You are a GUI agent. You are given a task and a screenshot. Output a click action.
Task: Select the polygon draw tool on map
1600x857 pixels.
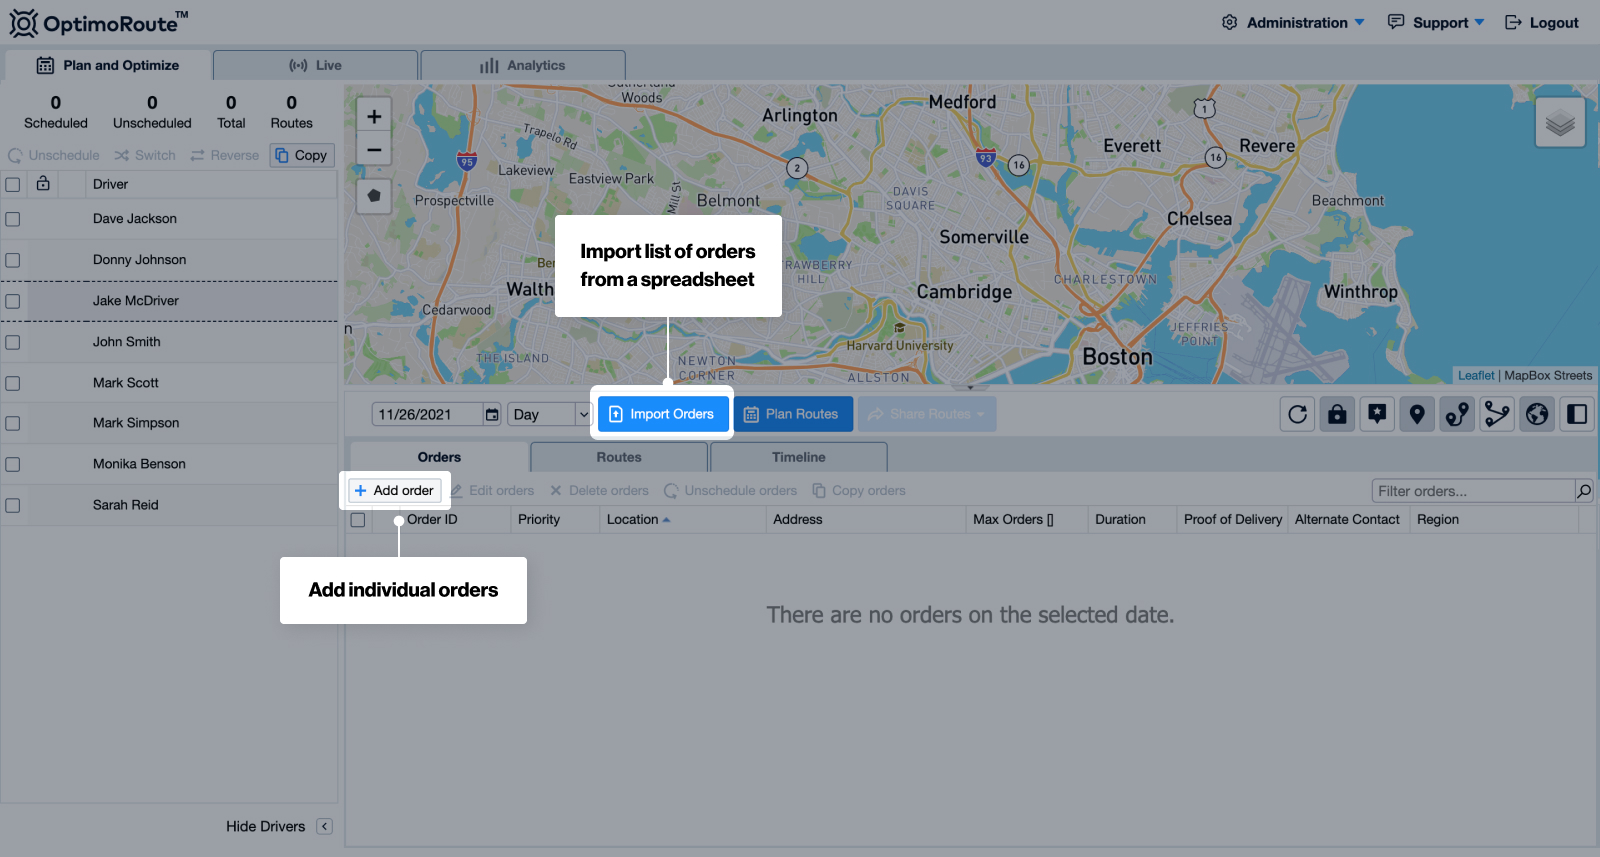tap(374, 196)
